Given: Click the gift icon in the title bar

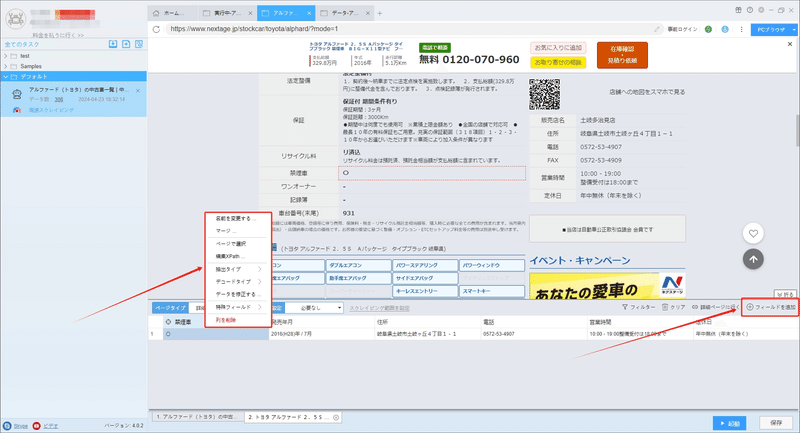Looking at the screenshot, I should coord(738,10).
